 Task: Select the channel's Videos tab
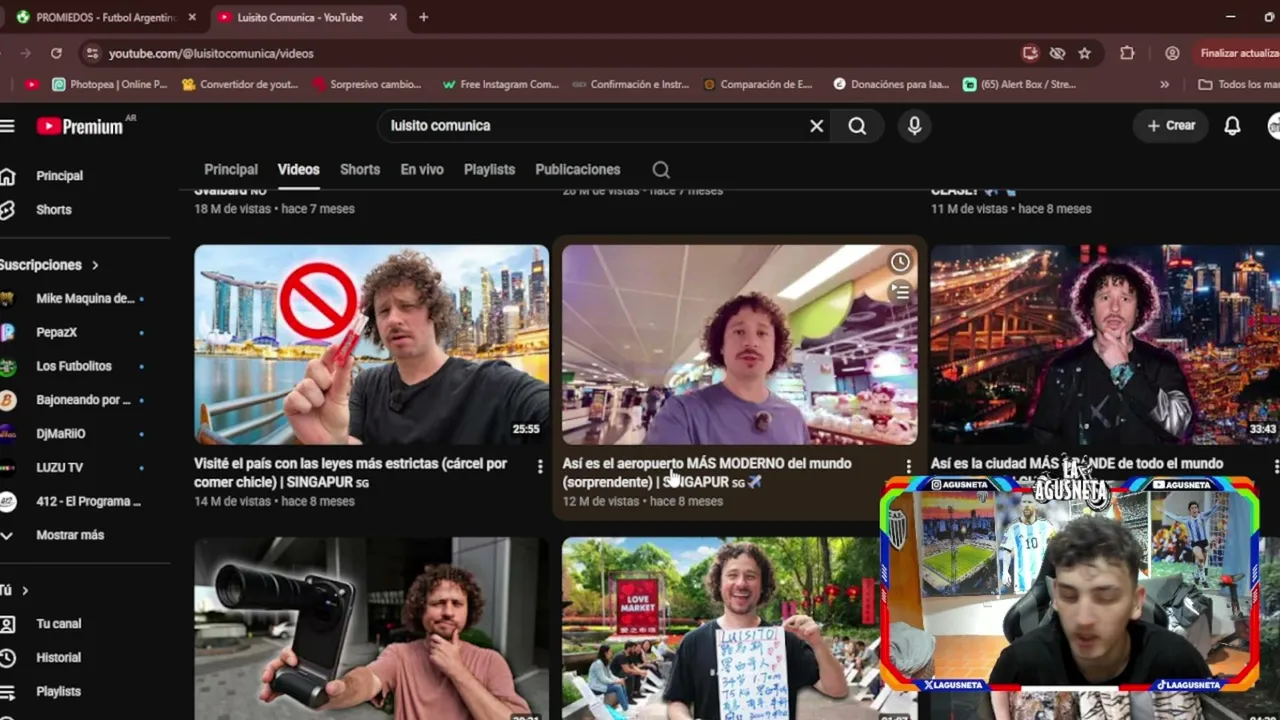(298, 170)
